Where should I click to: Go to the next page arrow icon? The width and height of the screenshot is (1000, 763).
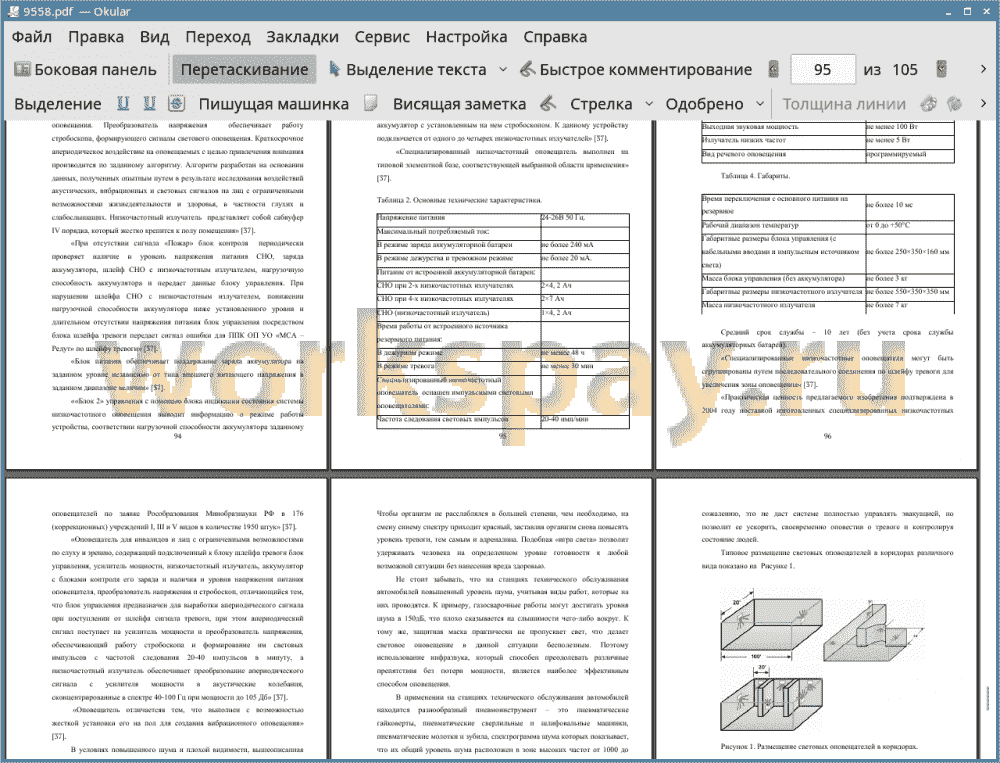click(x=941, y=69)
